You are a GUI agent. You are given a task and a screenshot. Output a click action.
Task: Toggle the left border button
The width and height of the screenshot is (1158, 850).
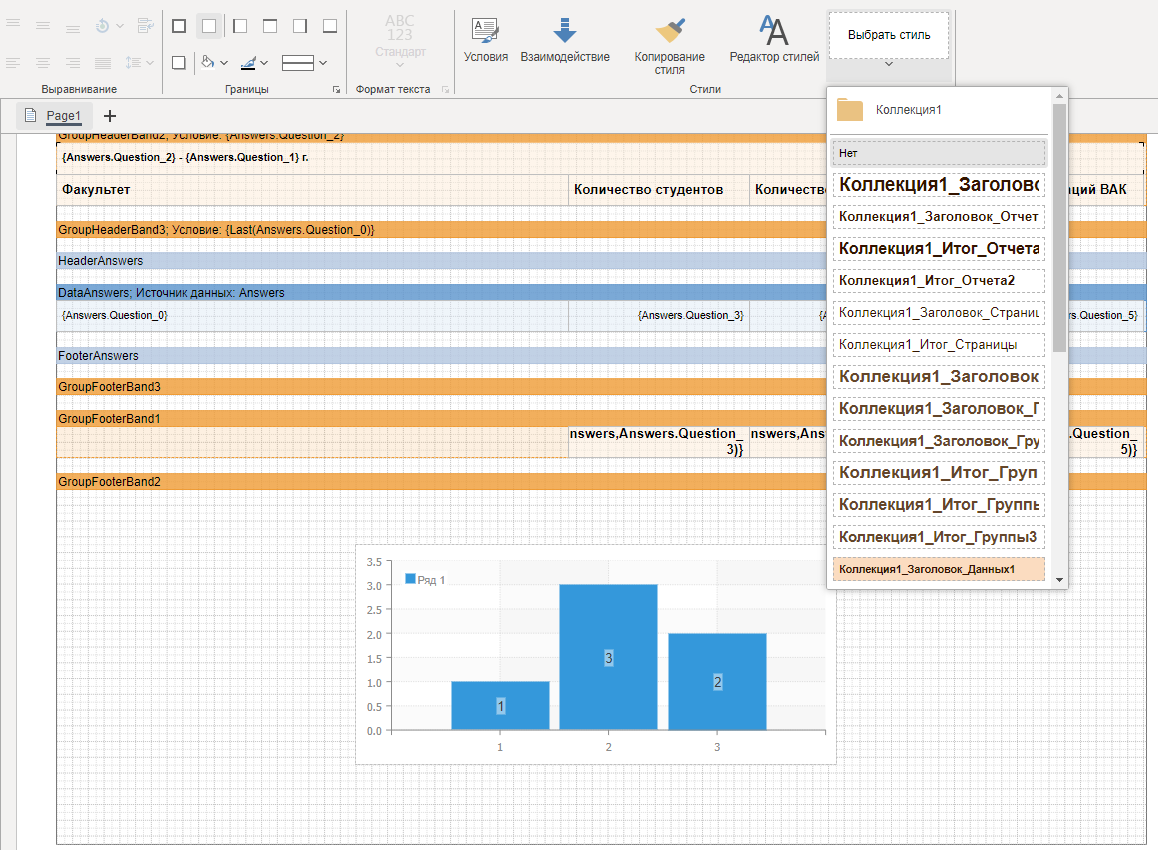pyautogui.click(x=240, y=26)
